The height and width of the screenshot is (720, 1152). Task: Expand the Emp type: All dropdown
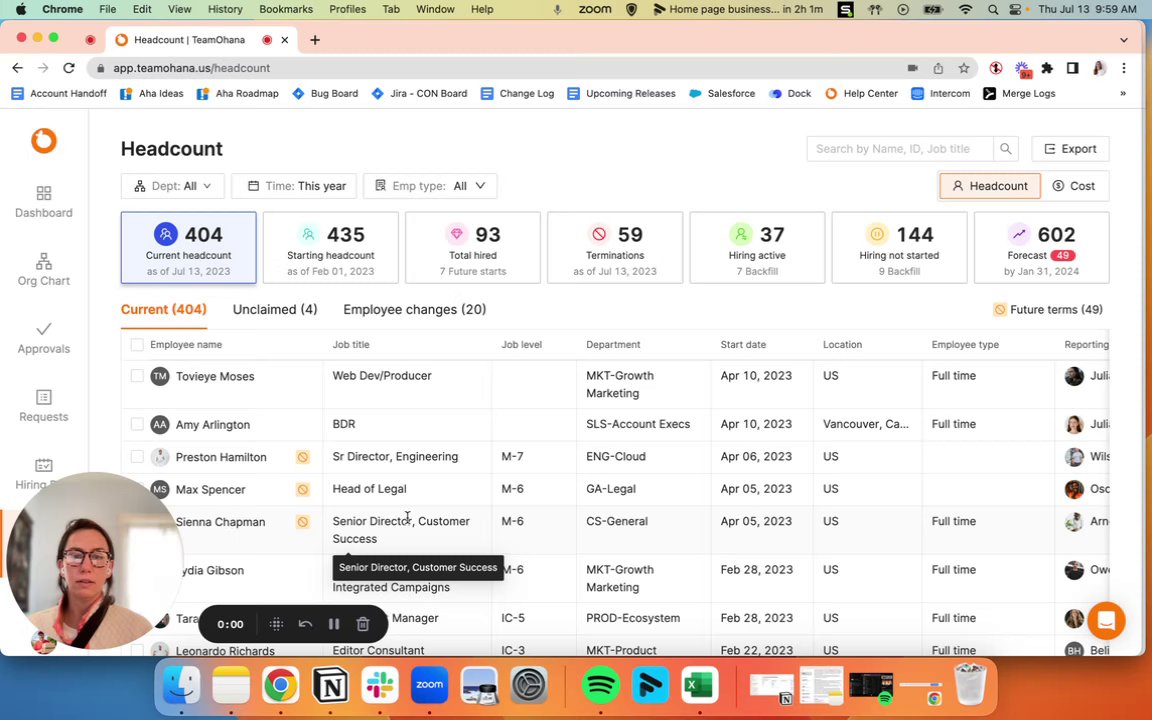pos(431,186)
